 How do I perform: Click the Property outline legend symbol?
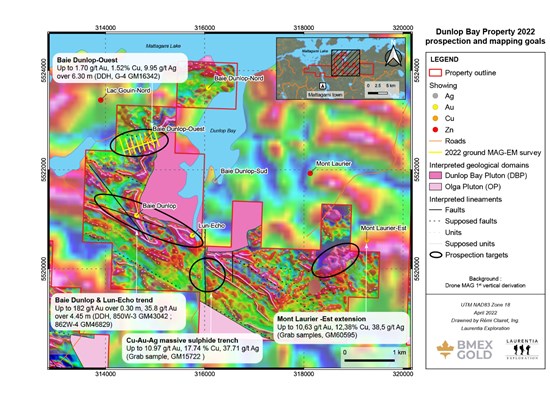(435, 73)
